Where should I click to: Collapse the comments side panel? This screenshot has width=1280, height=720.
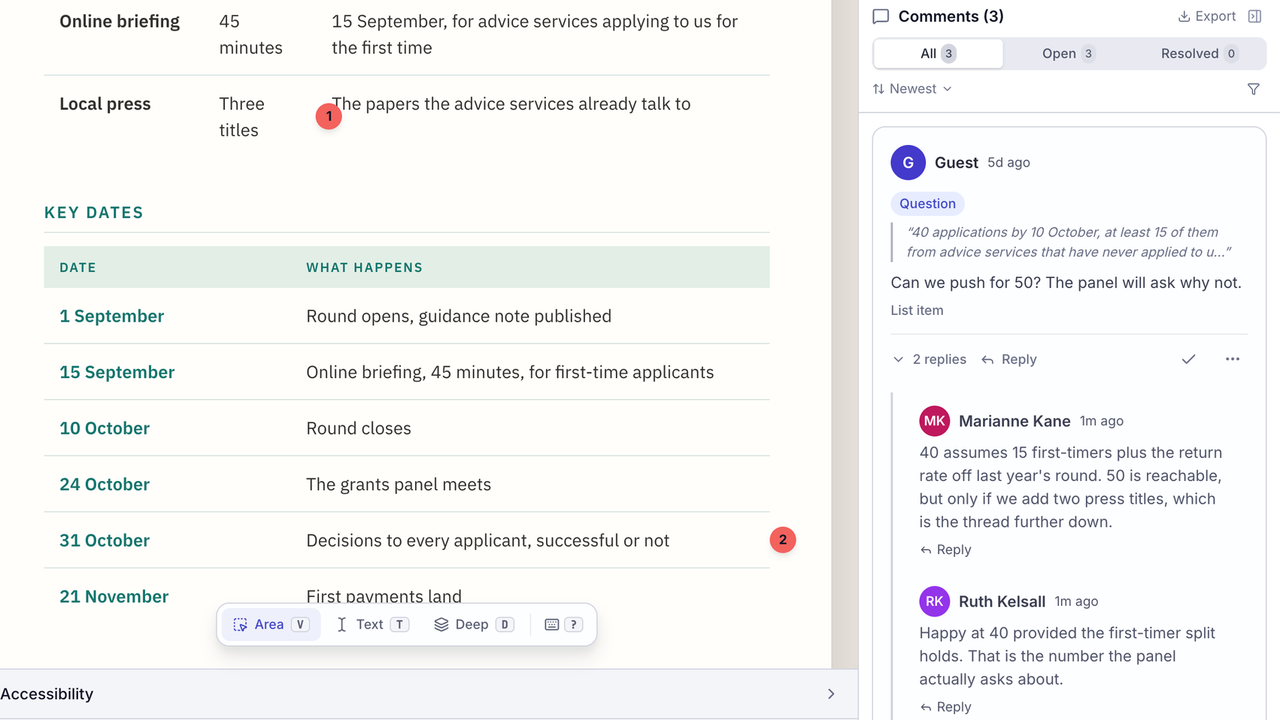pos(1255,16)
